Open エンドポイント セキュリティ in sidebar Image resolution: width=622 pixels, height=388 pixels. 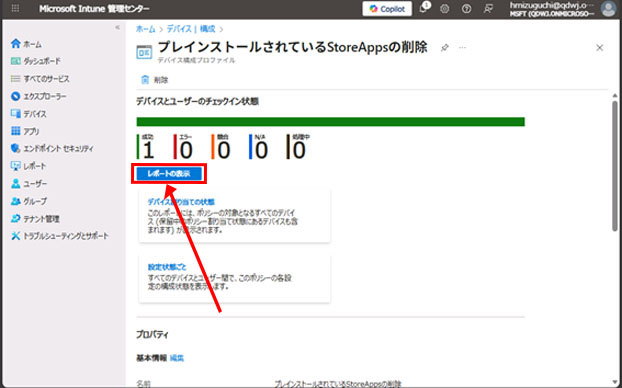(52, 148)
